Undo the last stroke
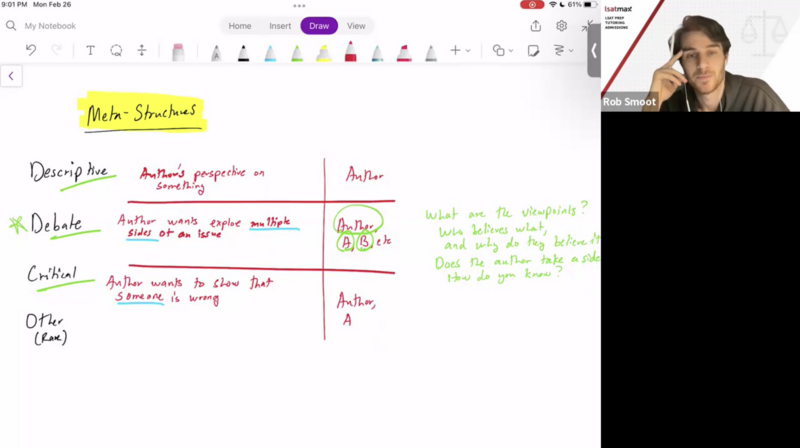 [x=31, y=51]
